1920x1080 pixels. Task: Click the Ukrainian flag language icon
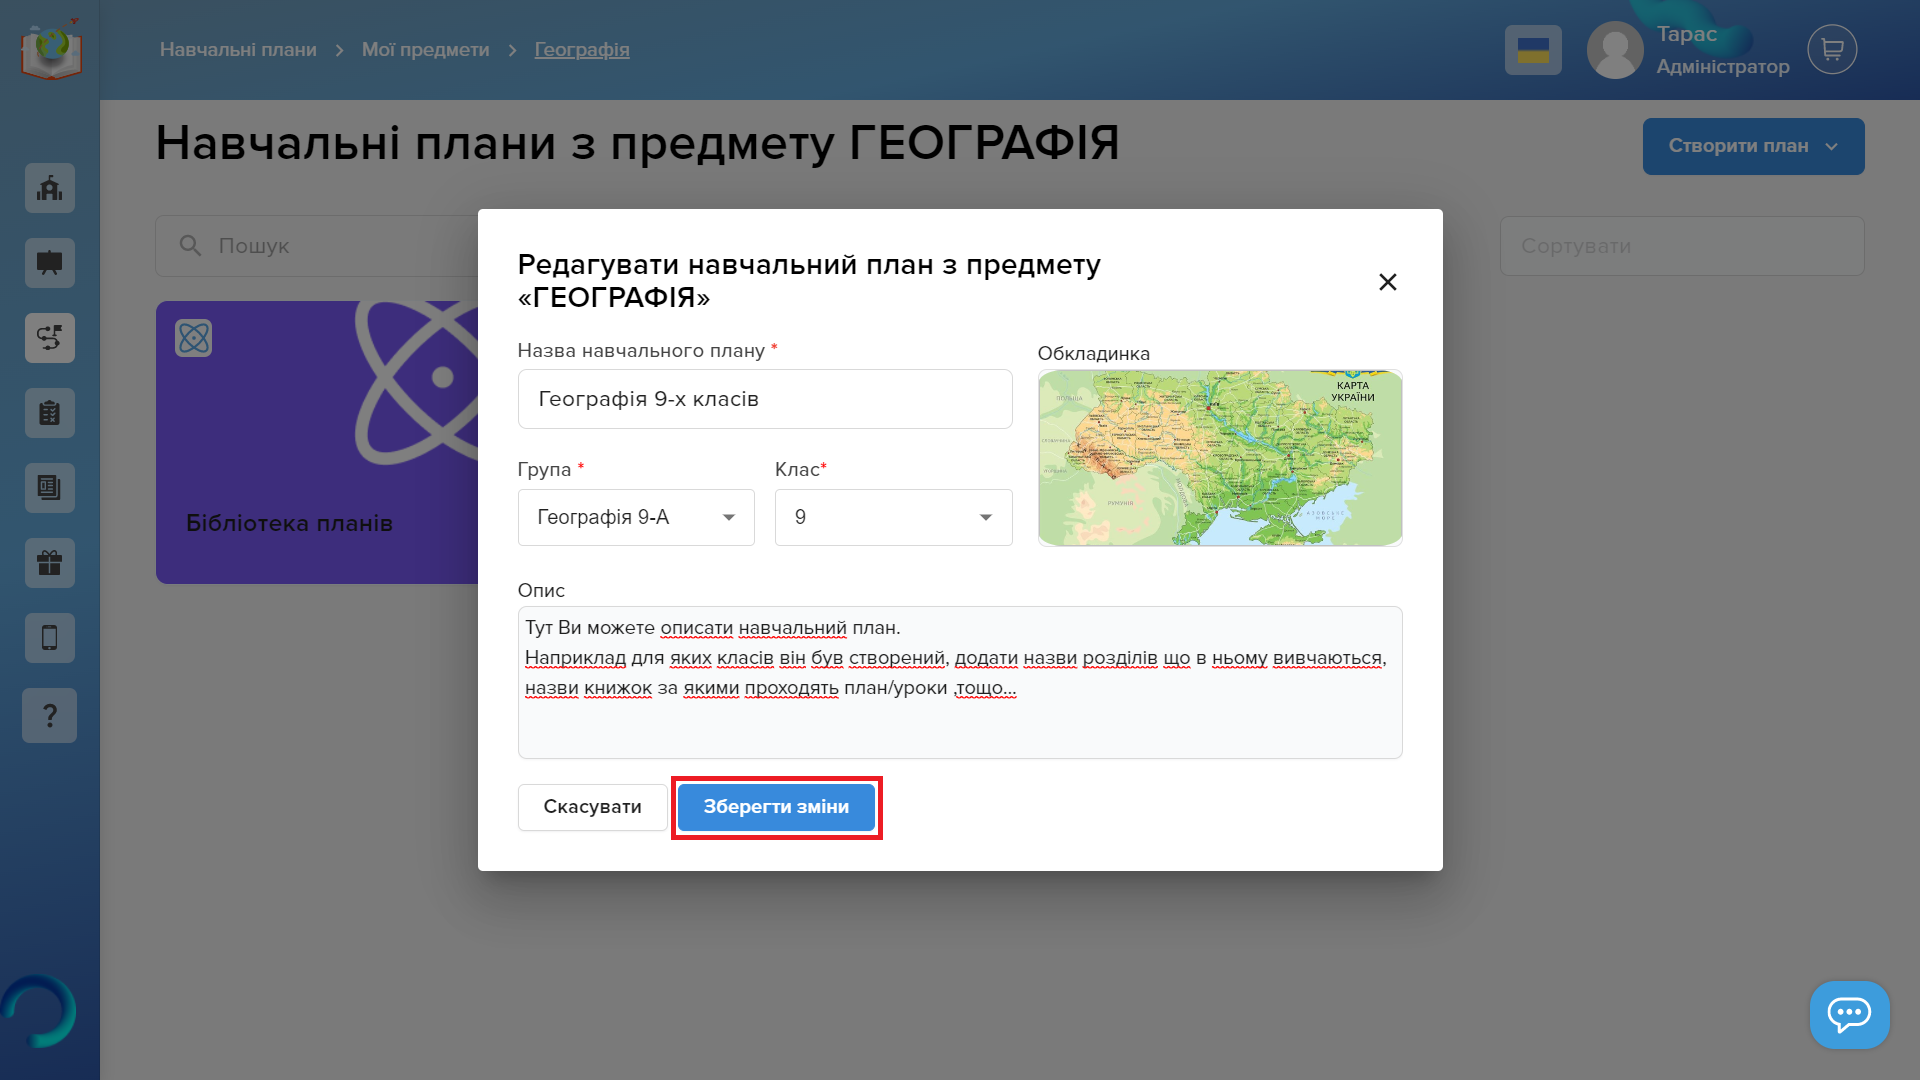[1533, 50]
